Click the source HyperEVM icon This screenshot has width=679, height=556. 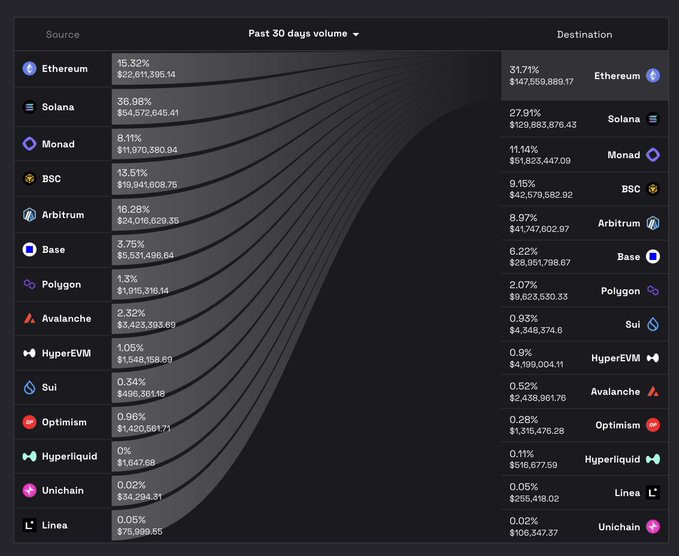pos(29,353)
